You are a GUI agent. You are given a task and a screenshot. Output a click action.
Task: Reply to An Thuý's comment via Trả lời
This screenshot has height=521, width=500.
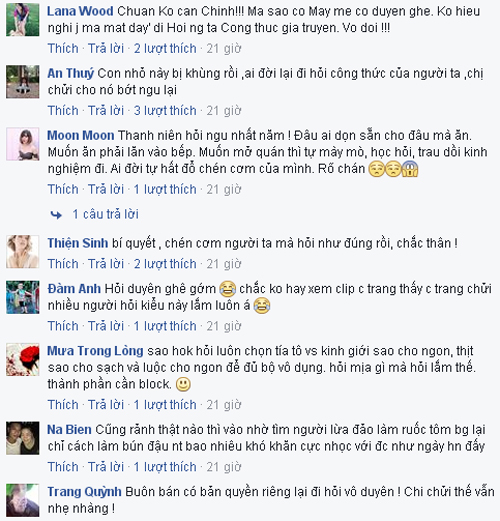(106, 110)
